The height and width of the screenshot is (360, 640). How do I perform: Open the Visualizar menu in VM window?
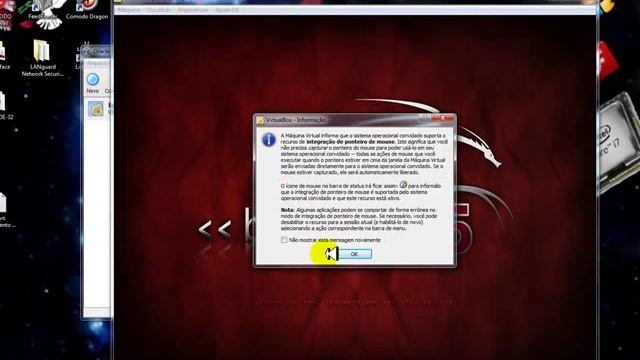(x=159, y=10)
